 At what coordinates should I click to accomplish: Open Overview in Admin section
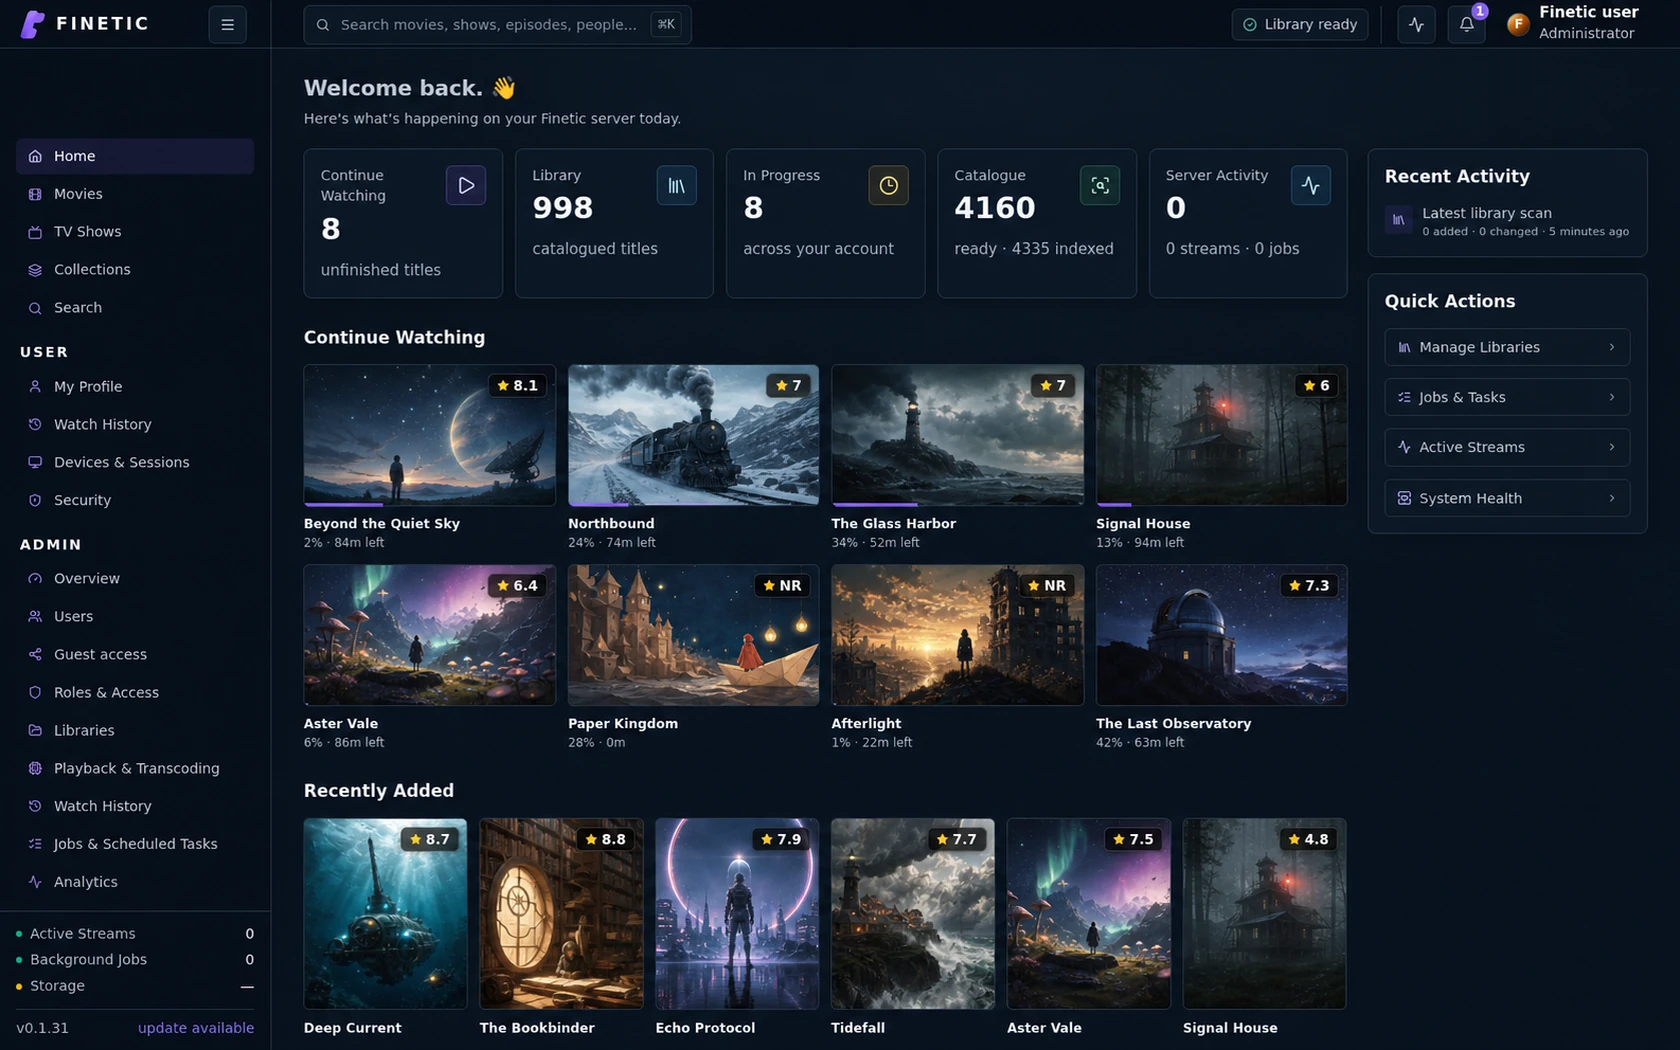[135, 578]
